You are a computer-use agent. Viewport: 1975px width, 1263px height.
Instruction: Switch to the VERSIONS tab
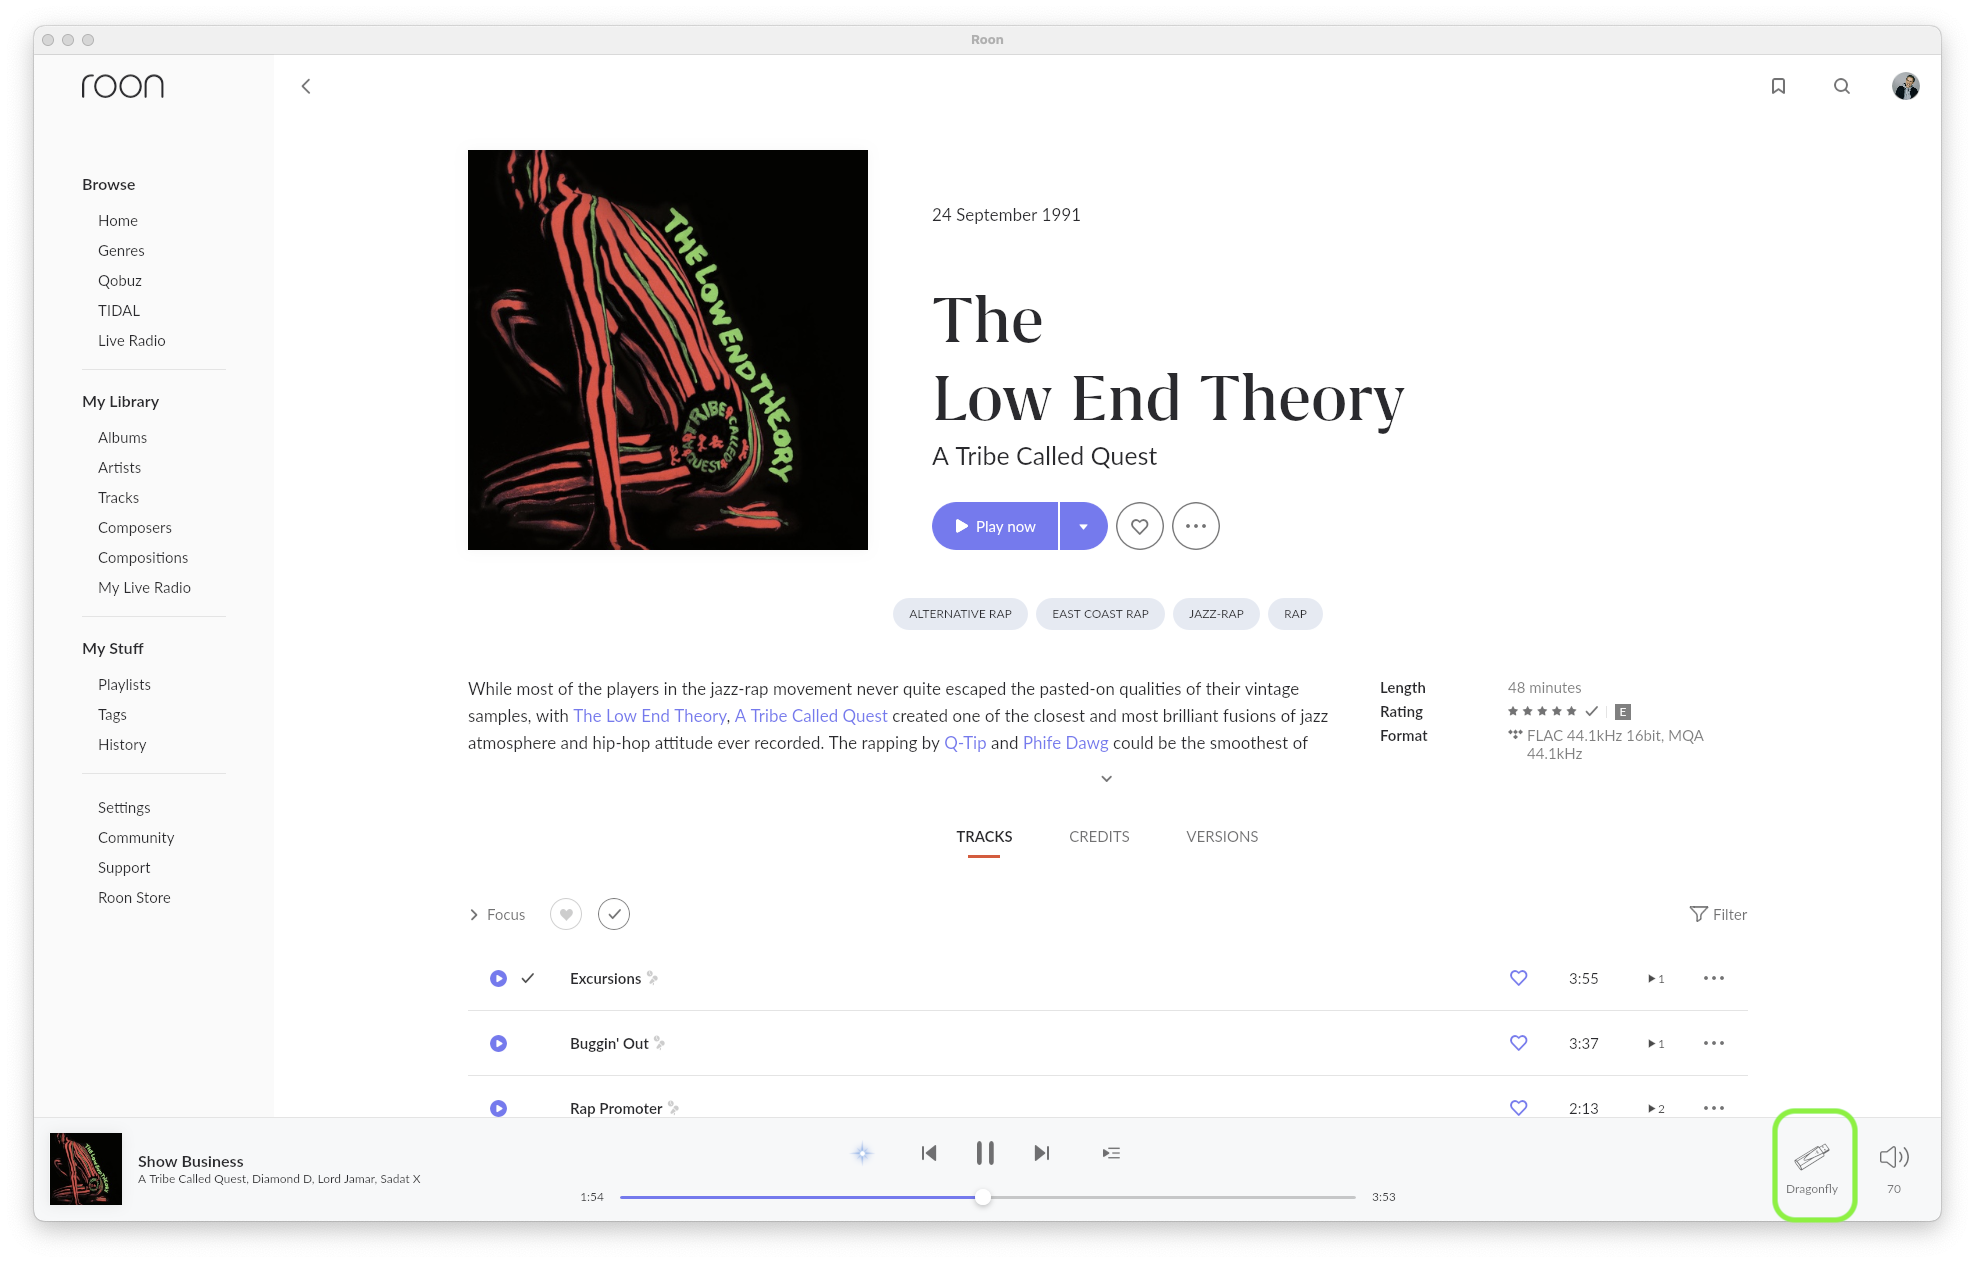[1222, 837]
